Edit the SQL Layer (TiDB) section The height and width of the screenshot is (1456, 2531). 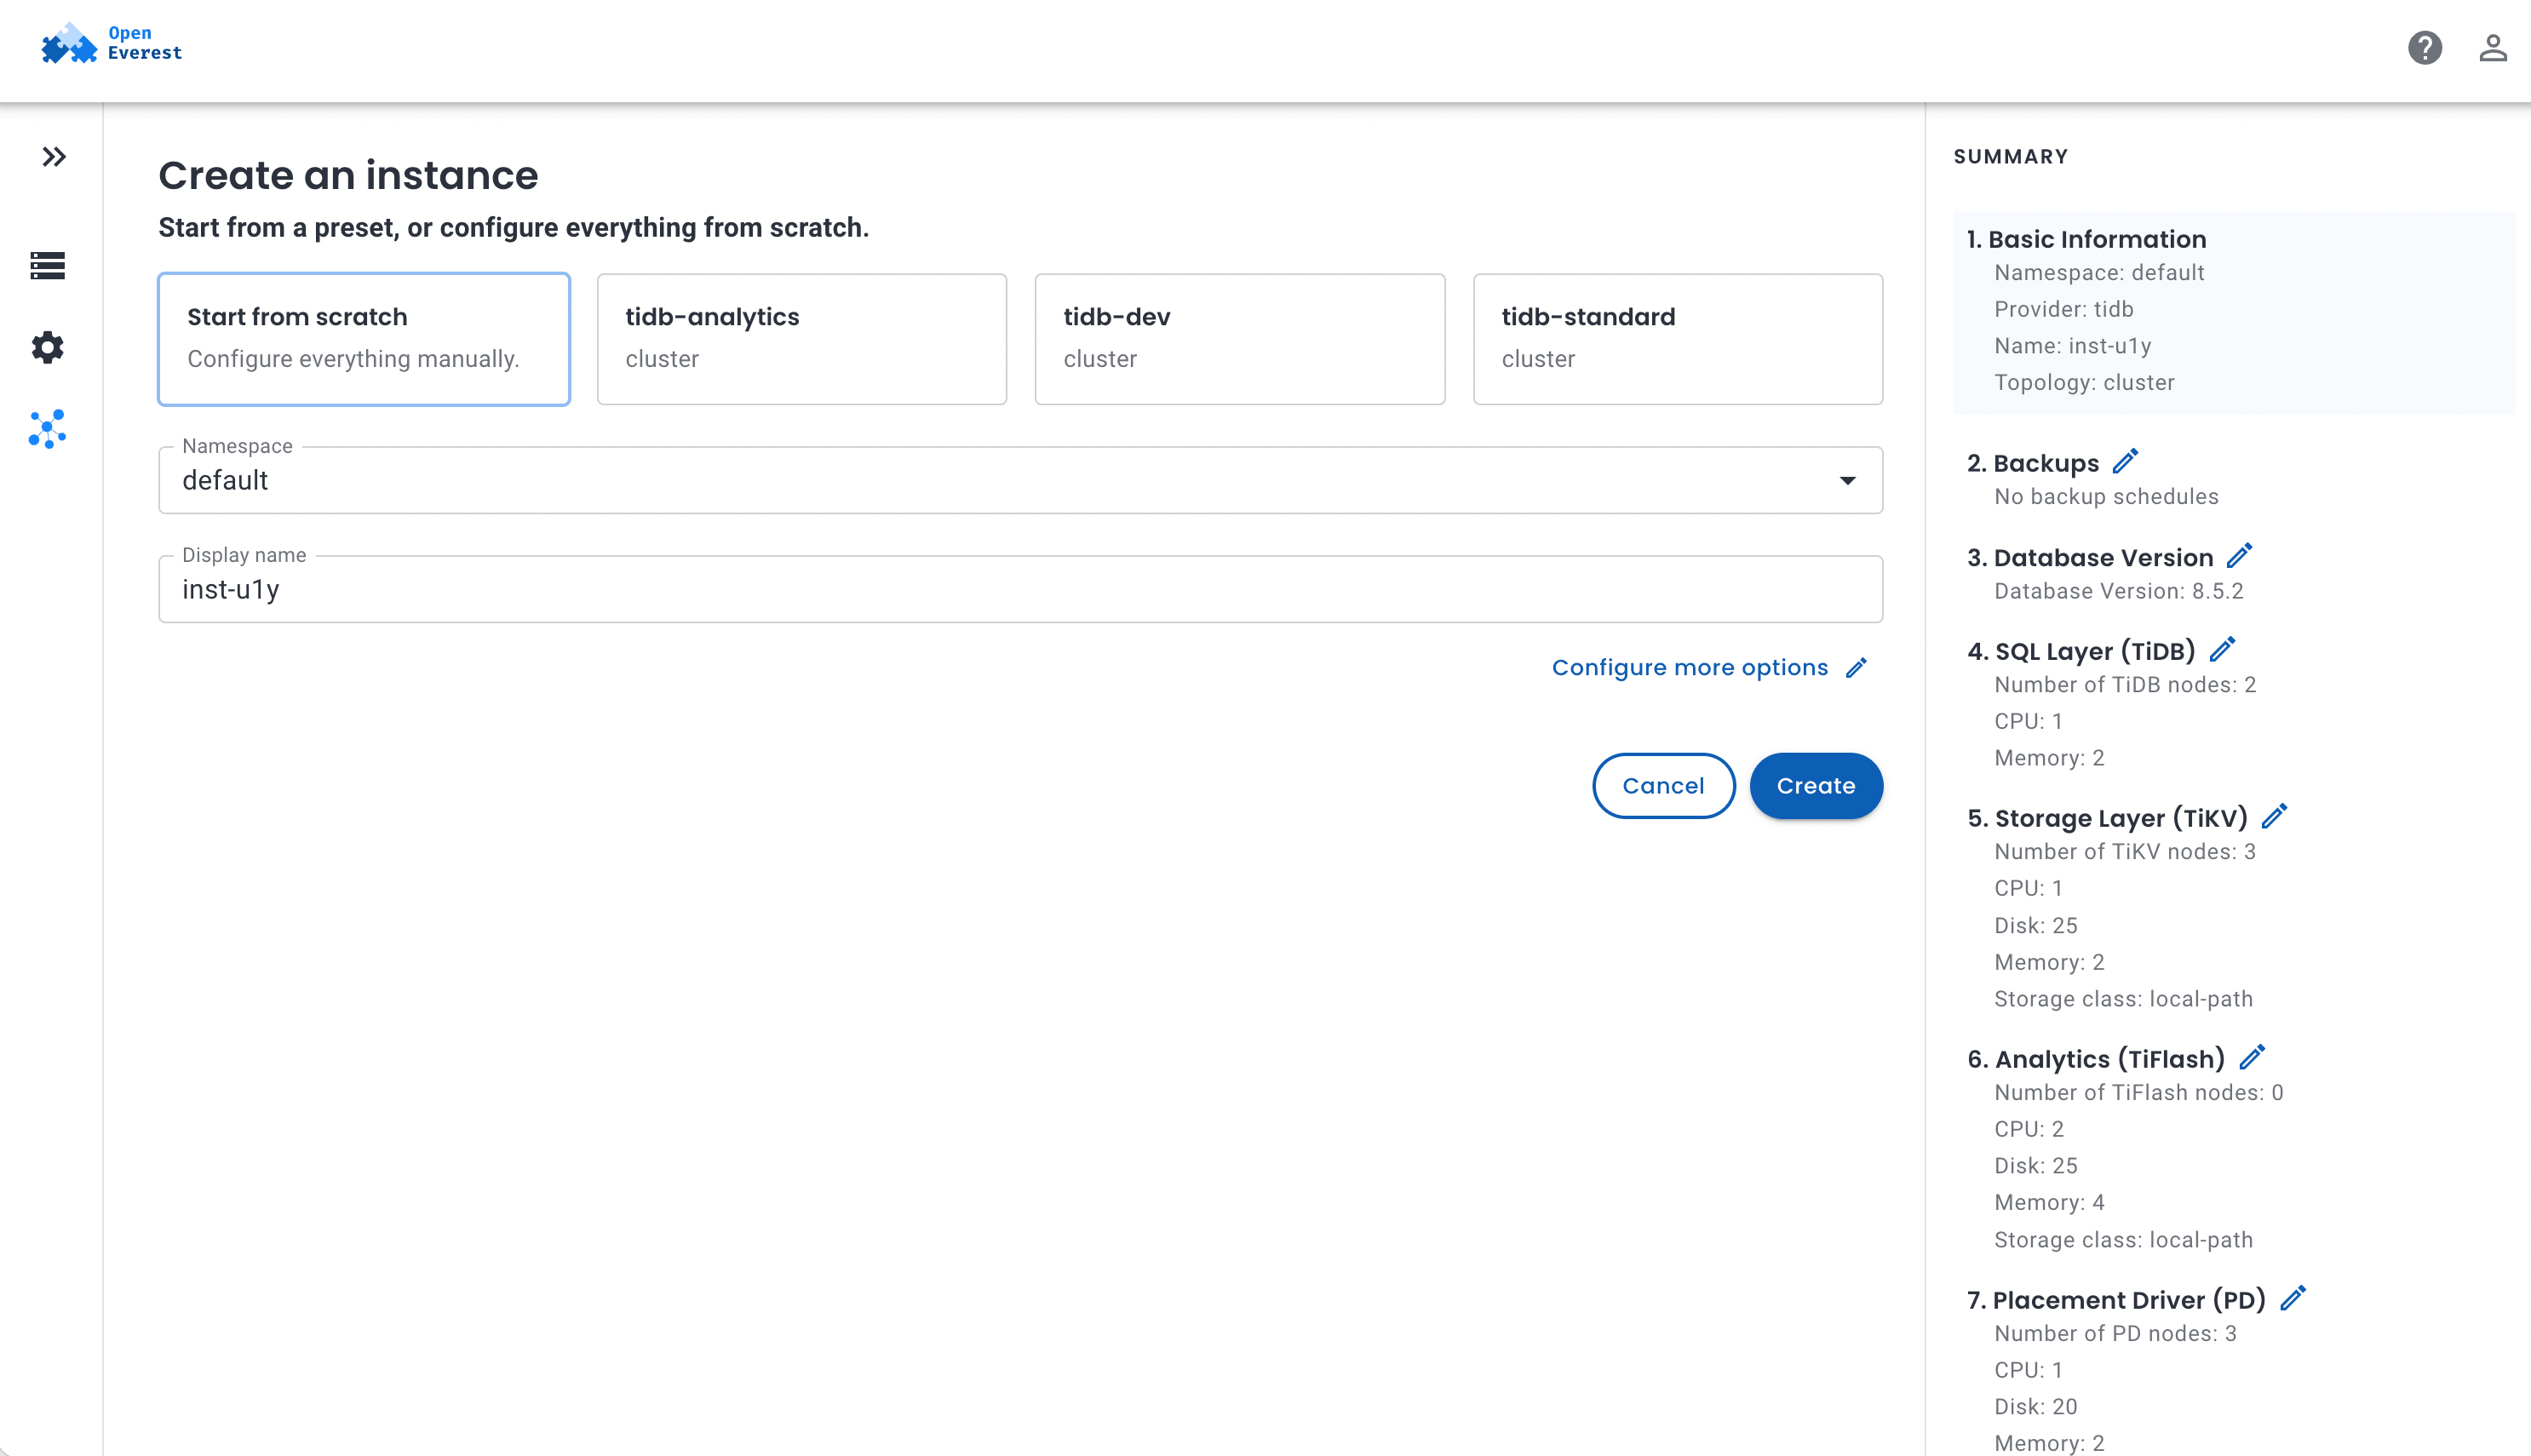2222,649
